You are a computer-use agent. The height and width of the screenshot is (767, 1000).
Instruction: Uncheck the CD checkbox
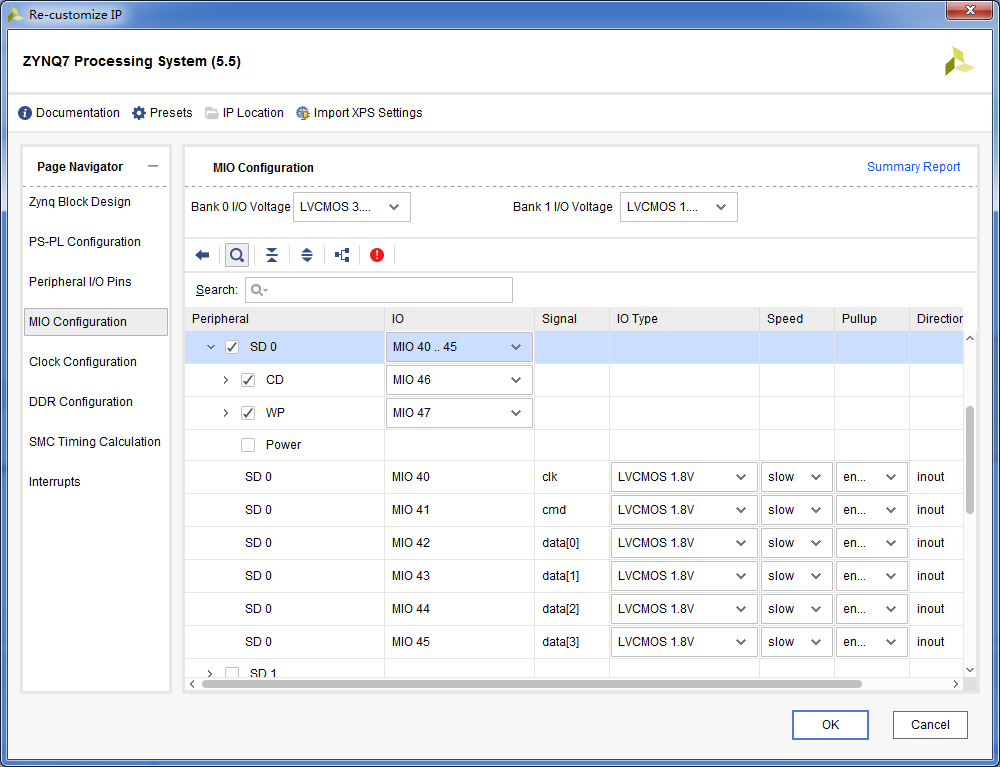pyautogui.click(x=248, y=380)
